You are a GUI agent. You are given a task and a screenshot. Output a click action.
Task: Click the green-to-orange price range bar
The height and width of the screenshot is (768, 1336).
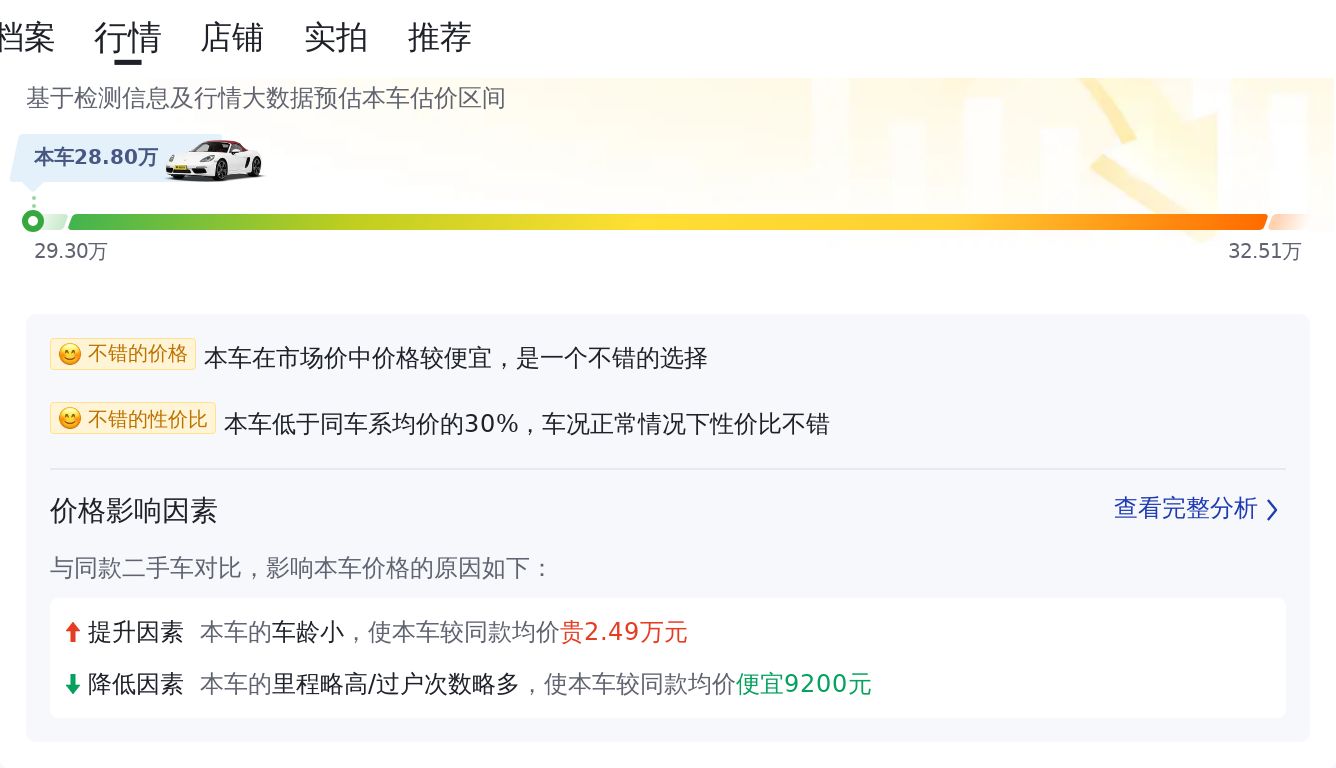(x=668, y=222)
